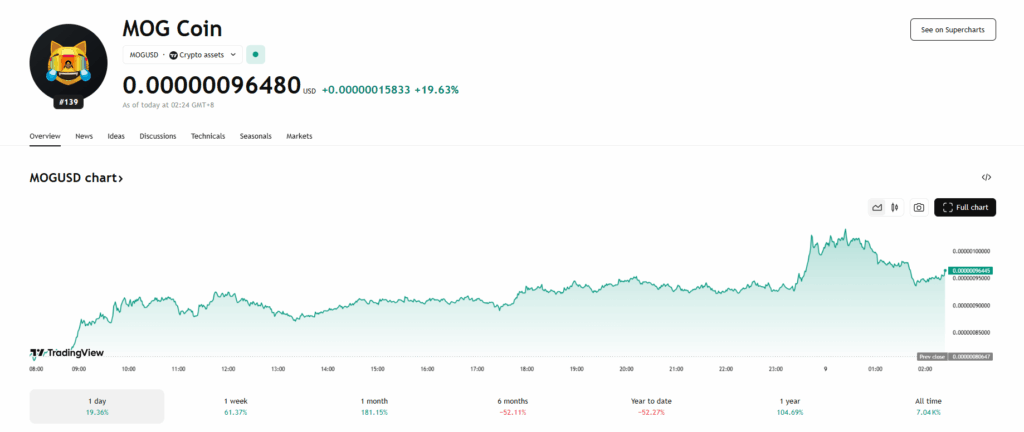The height and width of the screenshot is (432, 1024).
Task: Click the +19.63% change value
Action: pos(437,90)
